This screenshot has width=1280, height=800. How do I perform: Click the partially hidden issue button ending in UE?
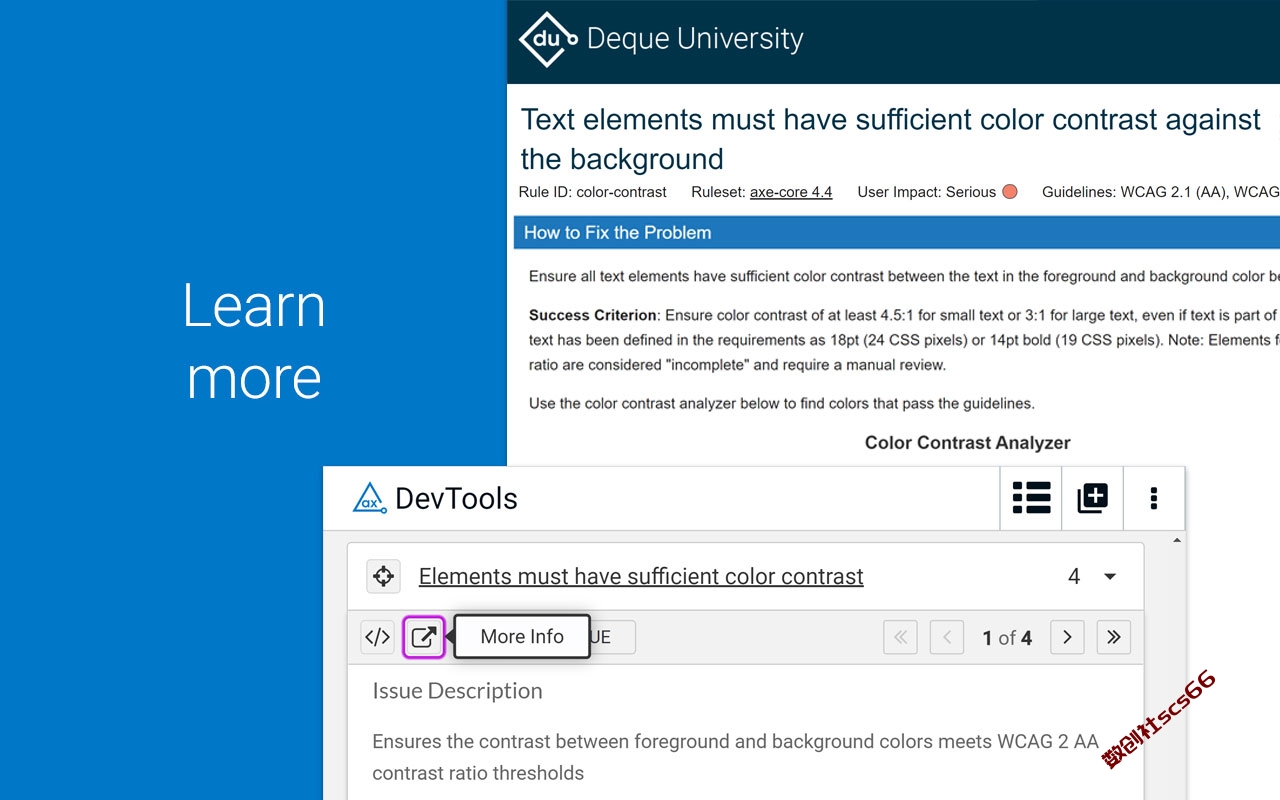click(612, 637)
